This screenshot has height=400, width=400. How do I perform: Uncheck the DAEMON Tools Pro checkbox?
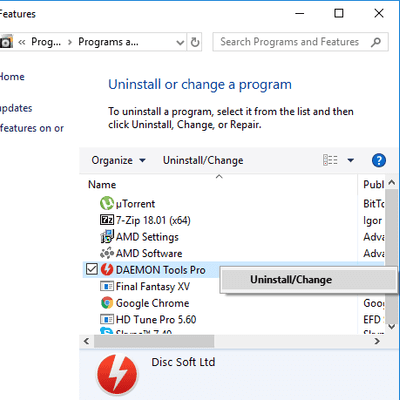point(91,269)
